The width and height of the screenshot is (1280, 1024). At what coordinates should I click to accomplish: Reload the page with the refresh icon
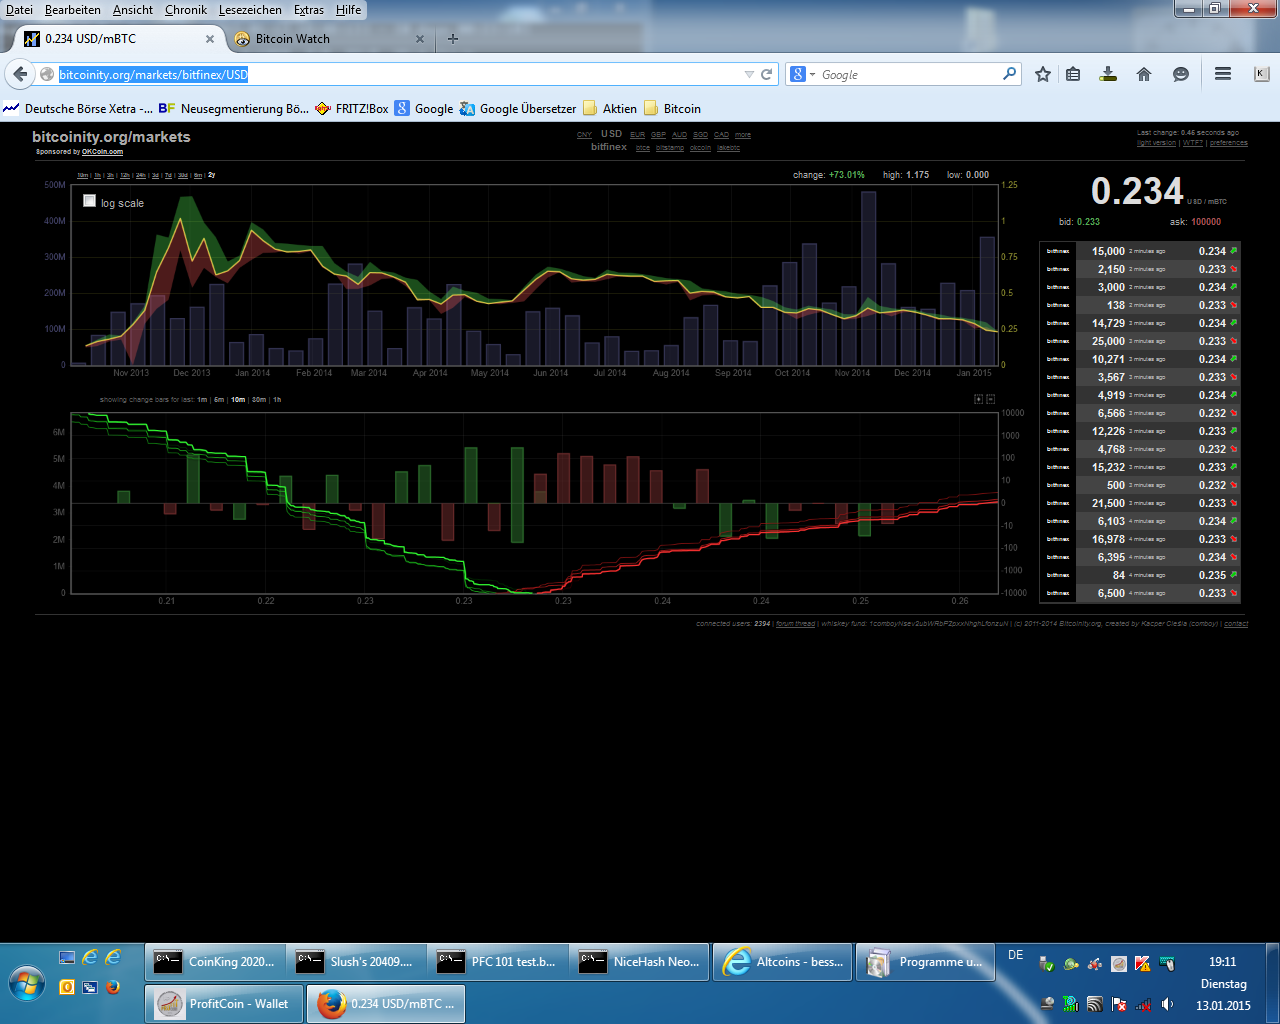765,73
